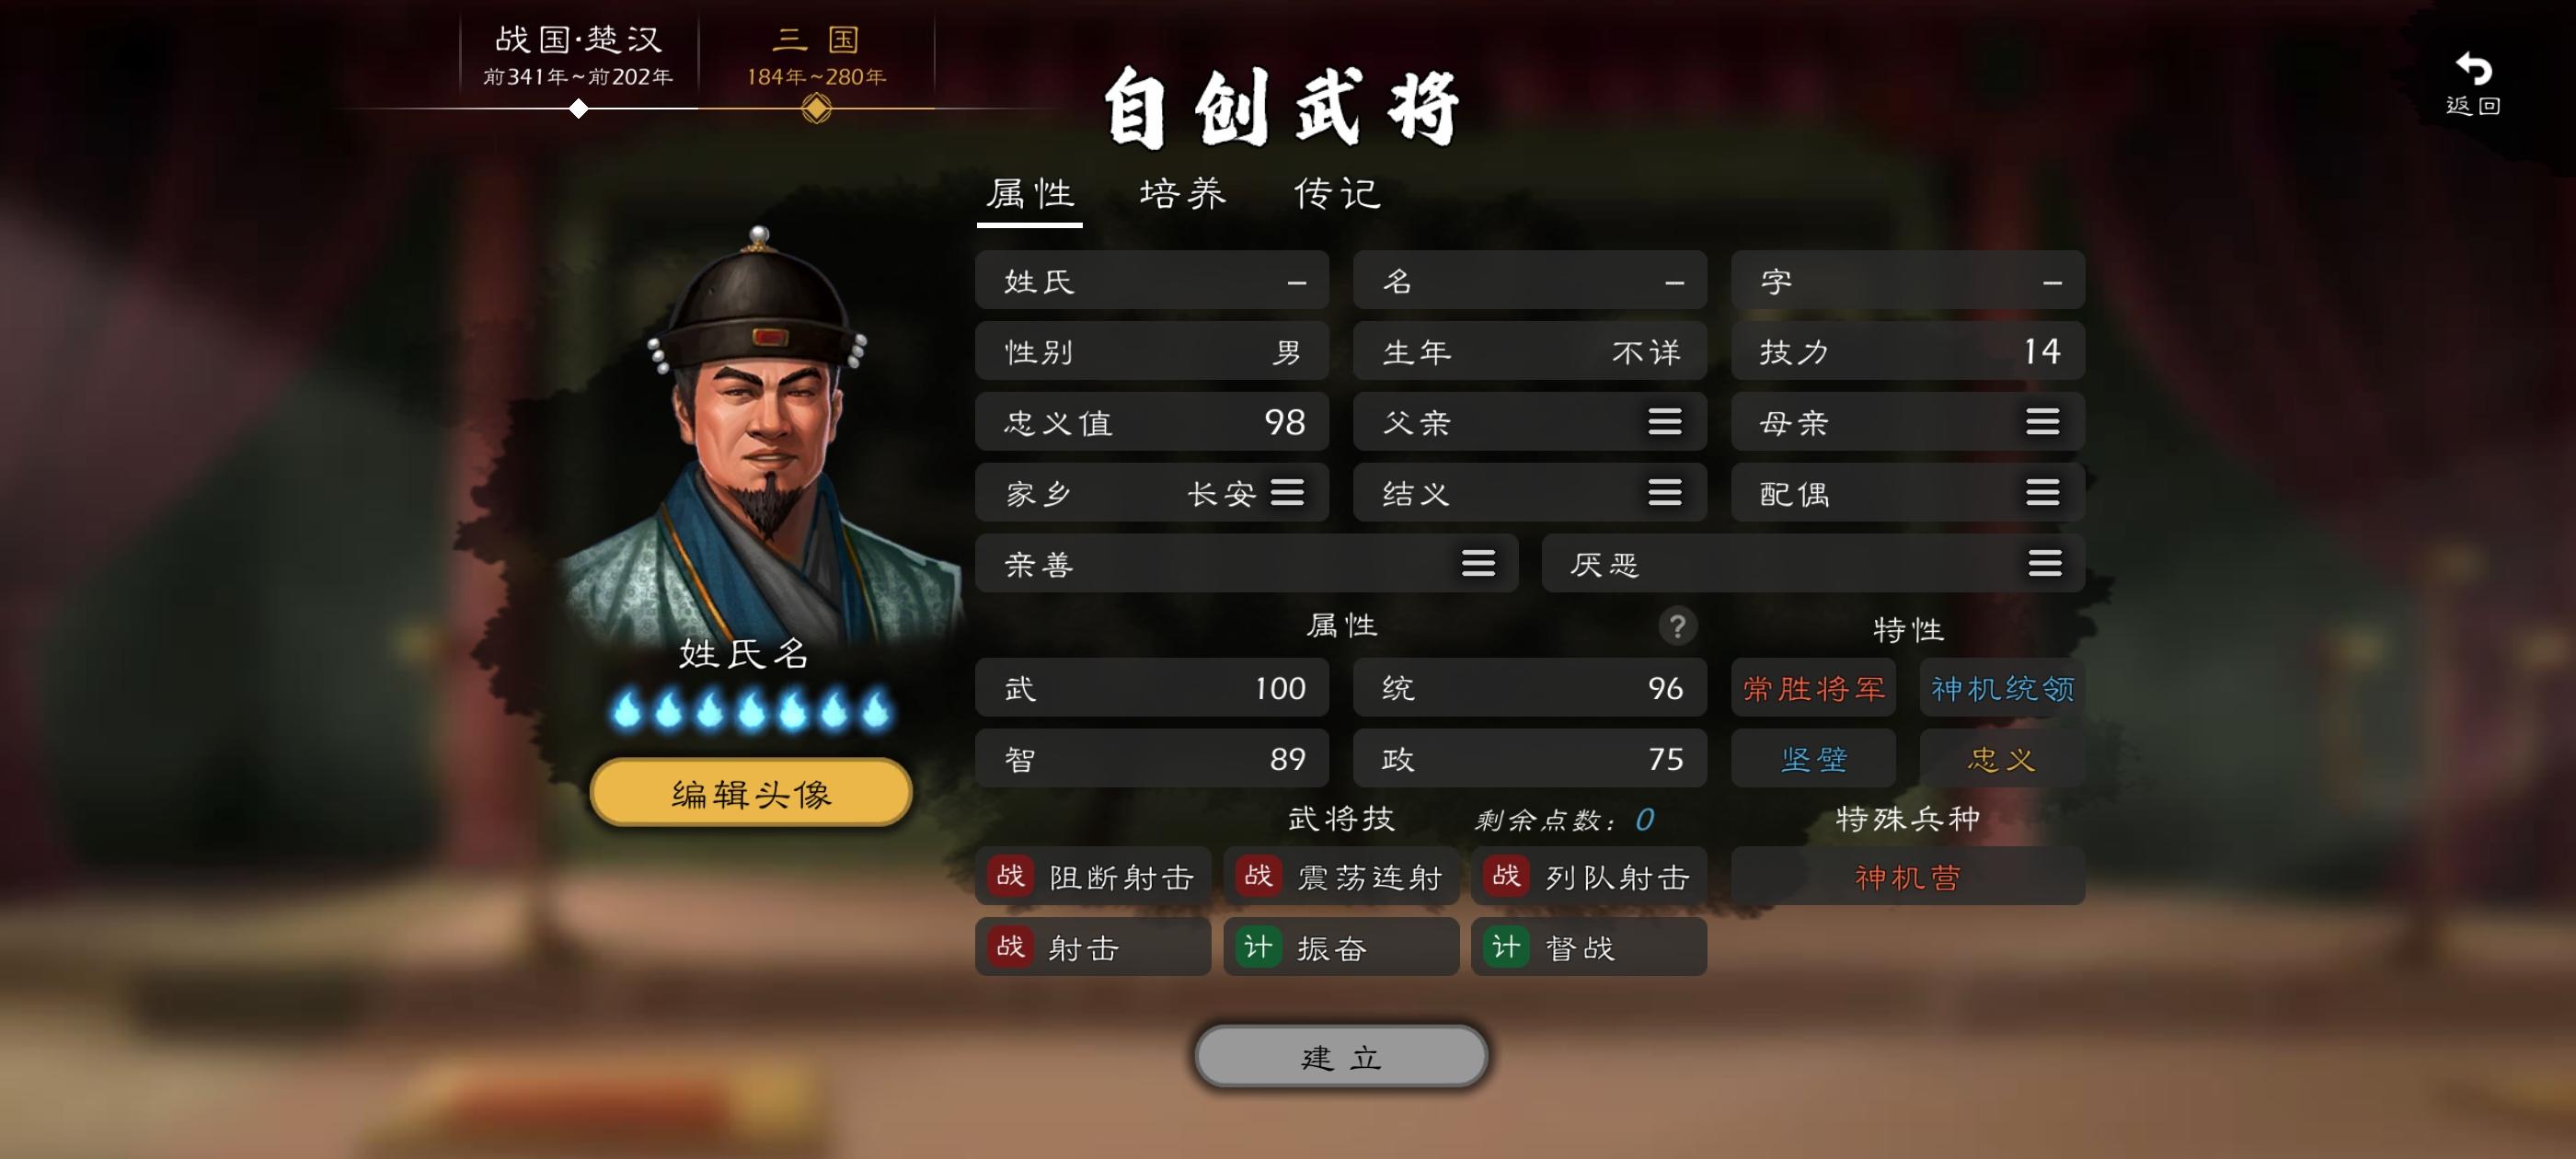Open the 结义 list menu icon
Image resolution: width=2576 pixels, height=1159 pixels.
click(1664, 493)
